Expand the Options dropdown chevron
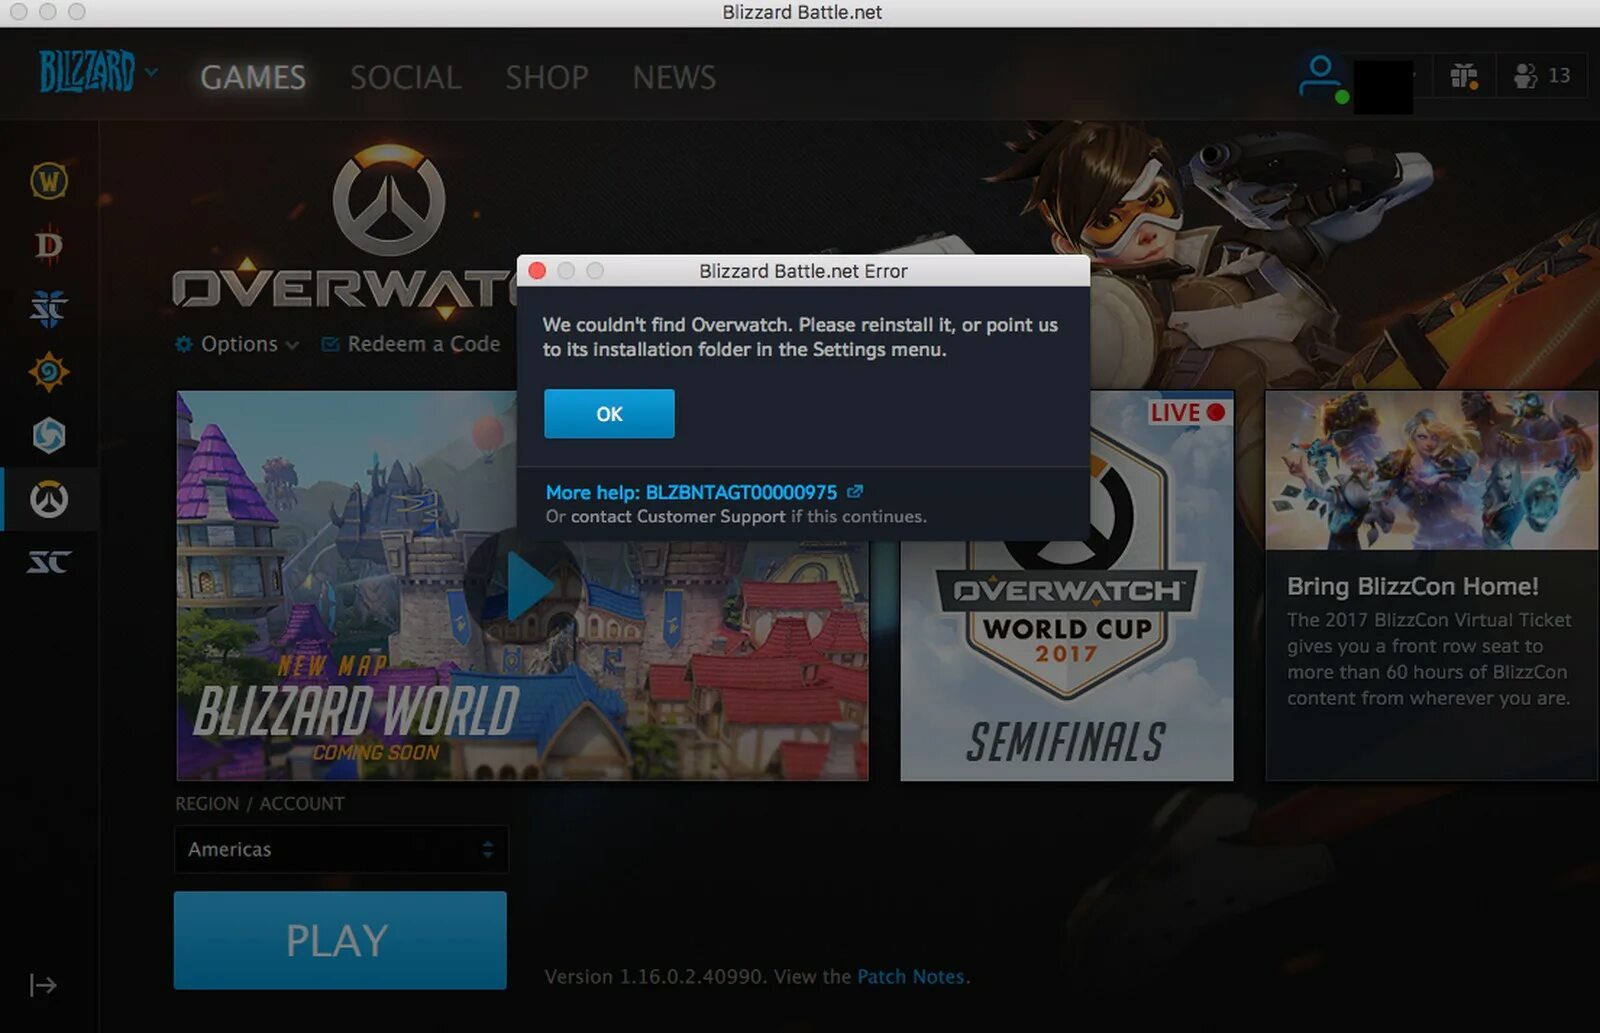Viewport: 1600px width, 1033px height. click(x=292, y=345)
